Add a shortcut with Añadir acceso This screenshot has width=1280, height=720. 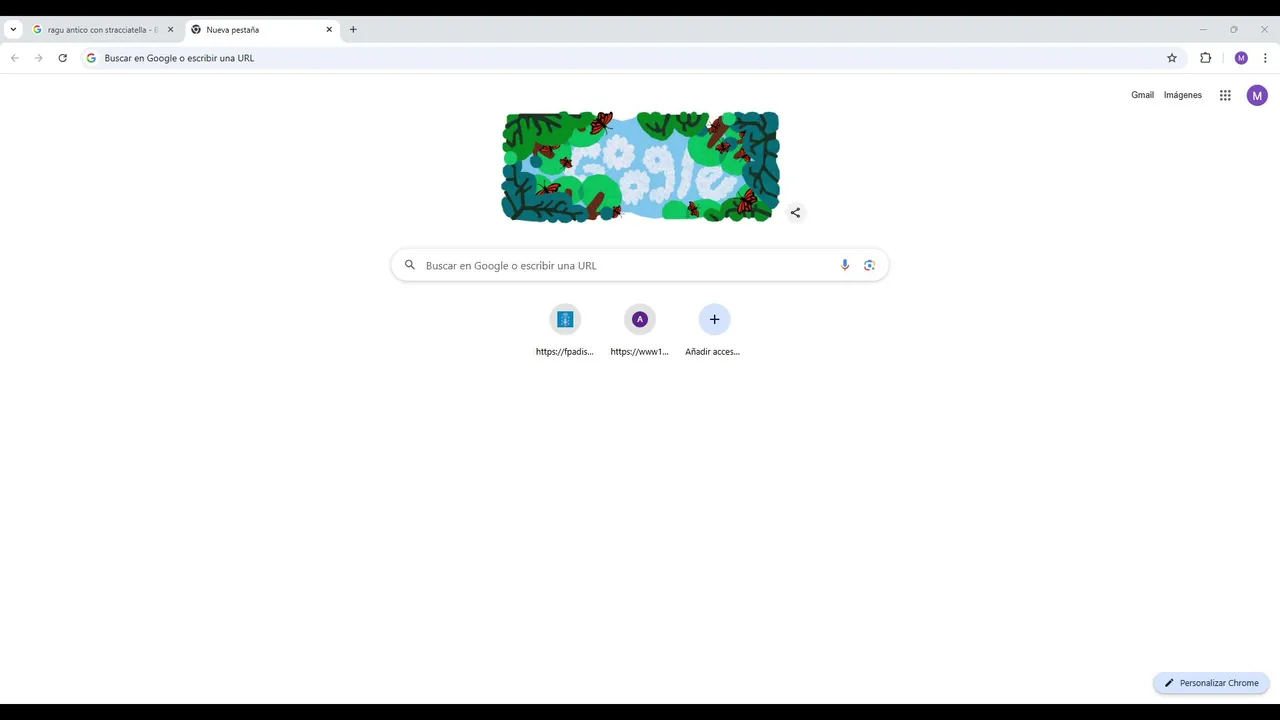tap(714, 331)
